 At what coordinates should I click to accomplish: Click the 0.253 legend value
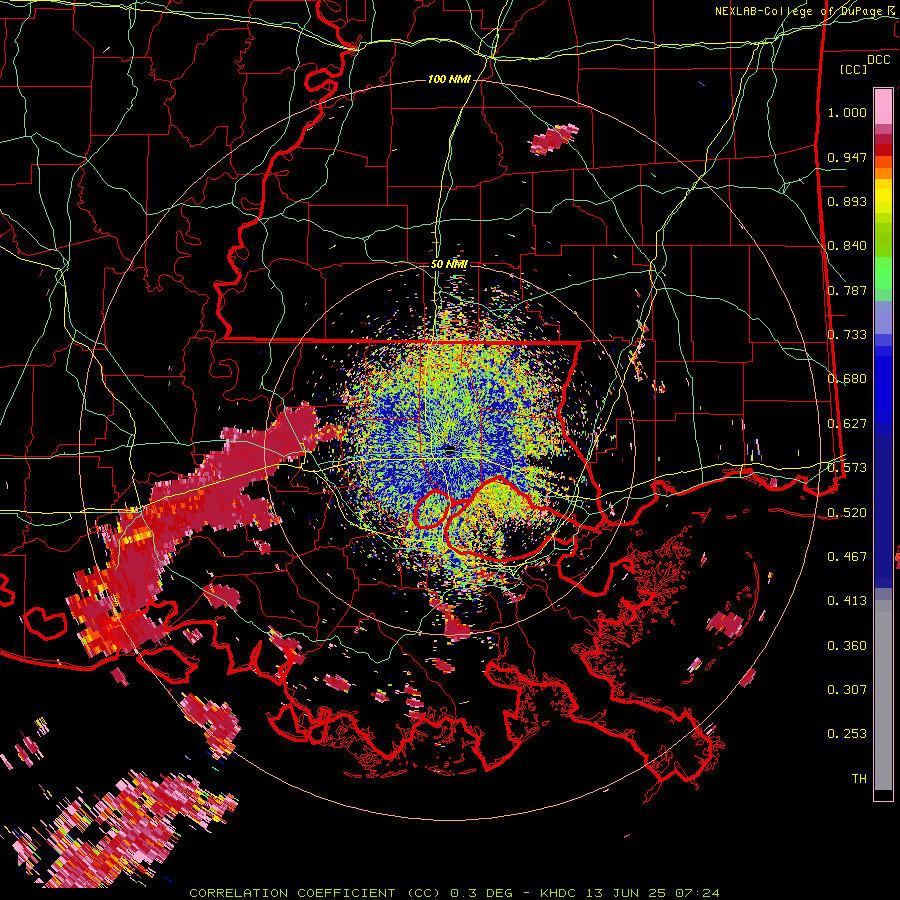(x=847, y=734)
